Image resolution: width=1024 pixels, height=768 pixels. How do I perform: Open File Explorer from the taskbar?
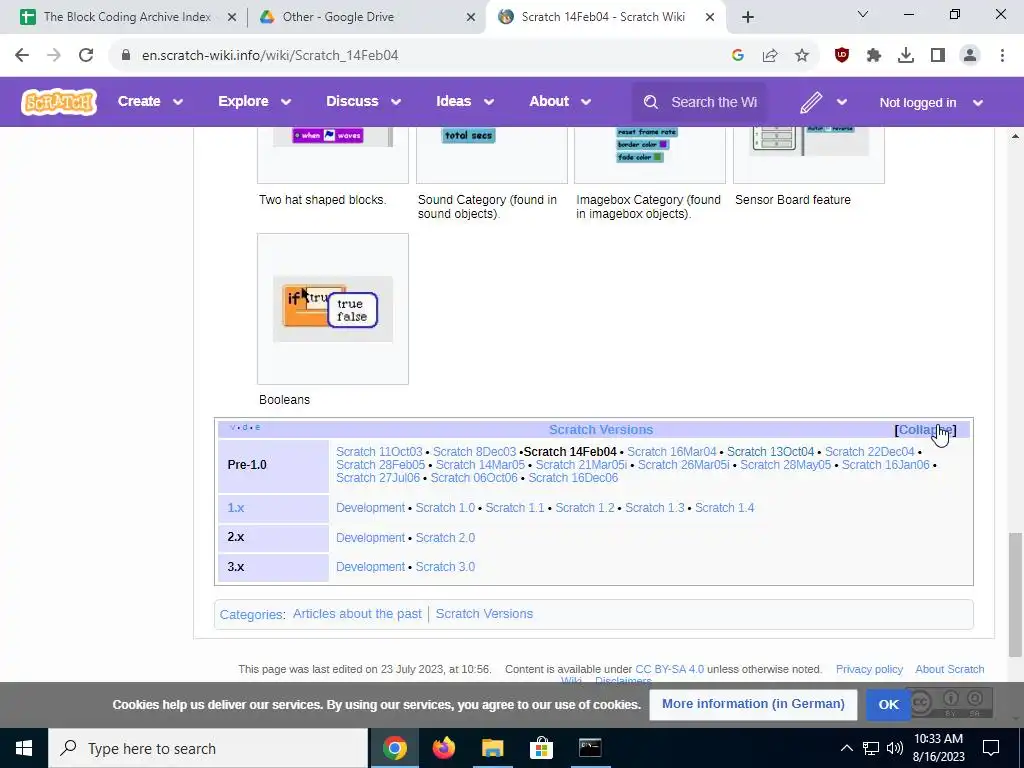(492, 748)
